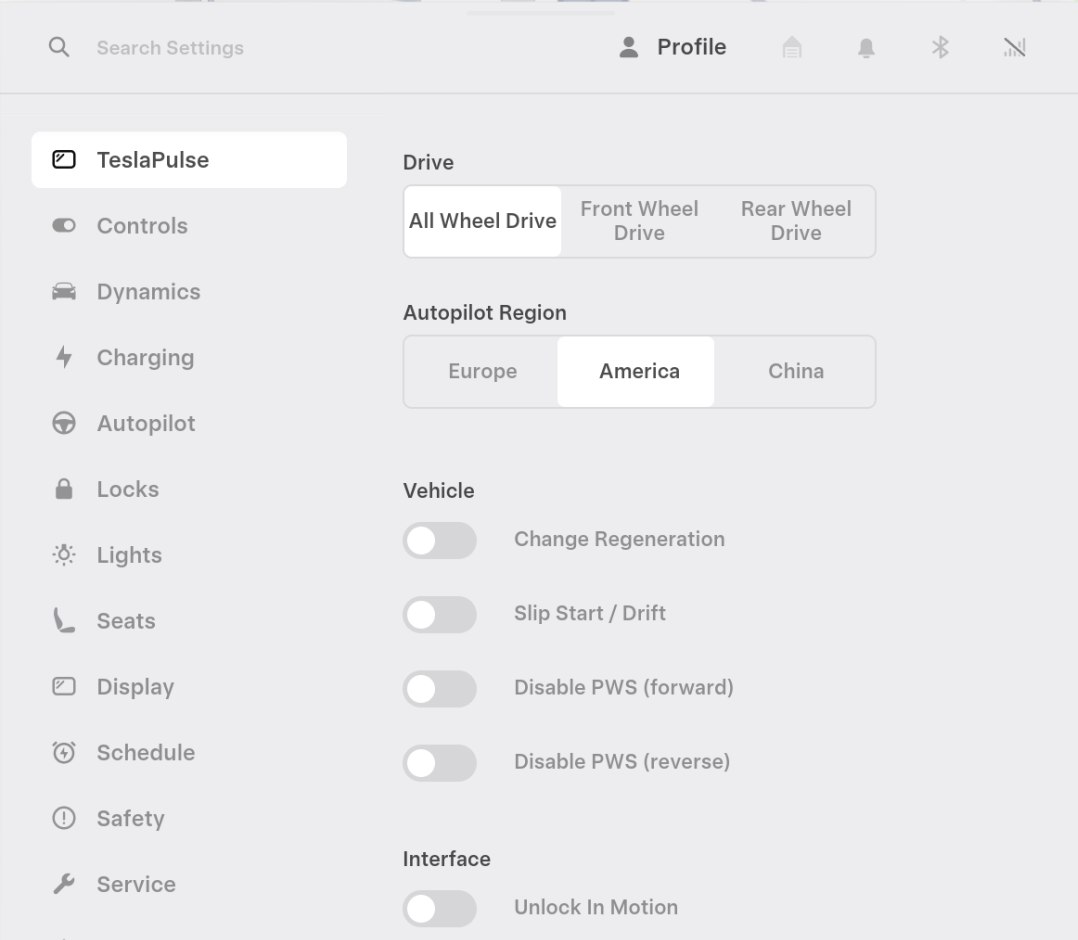Click the Display screen icon
This screenshot has width=1078, height=940.
pos(64,686)
